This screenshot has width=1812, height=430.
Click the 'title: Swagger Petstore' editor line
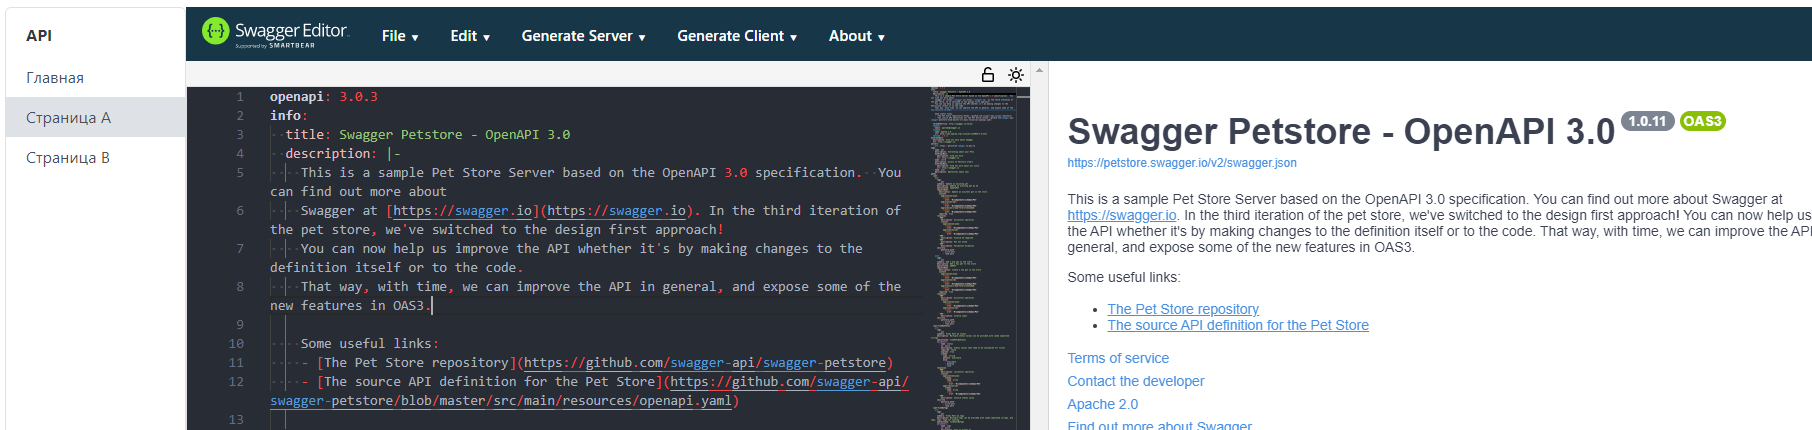[x=428, y=135]
